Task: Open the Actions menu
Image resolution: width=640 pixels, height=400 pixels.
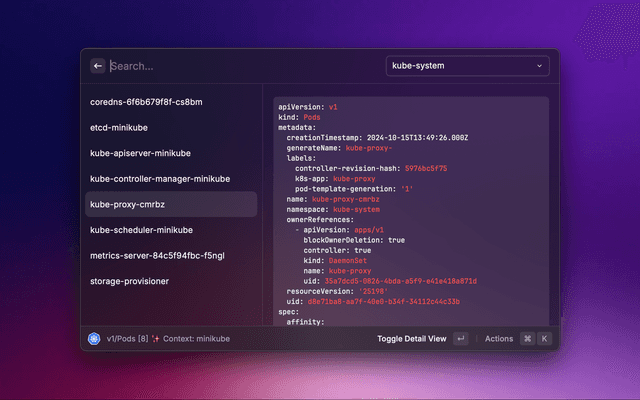Action: [498, 339]
